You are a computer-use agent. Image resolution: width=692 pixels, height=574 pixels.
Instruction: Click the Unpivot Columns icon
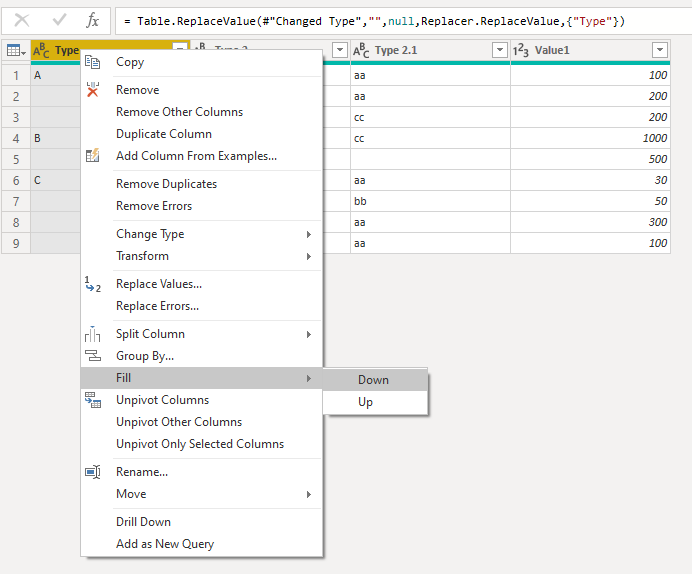(x=93, y=400)
